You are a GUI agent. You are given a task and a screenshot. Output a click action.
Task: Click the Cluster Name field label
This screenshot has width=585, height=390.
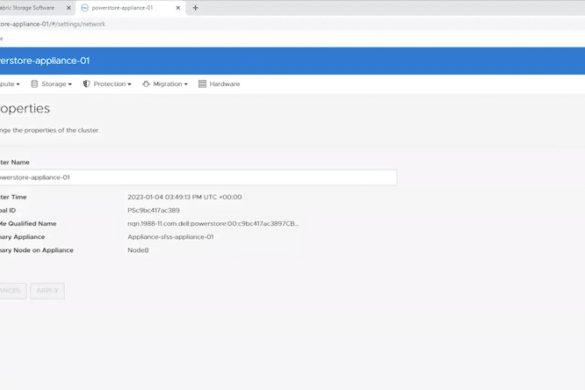15,162
